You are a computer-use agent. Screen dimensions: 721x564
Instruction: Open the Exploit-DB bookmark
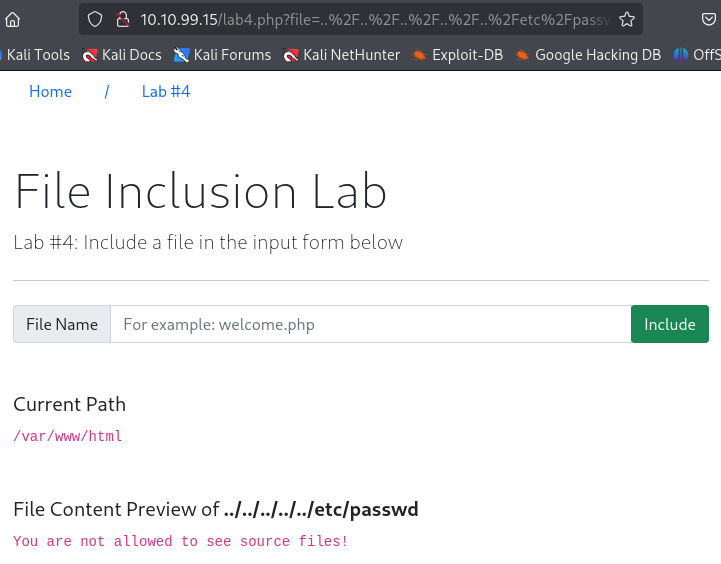(458, 55)
